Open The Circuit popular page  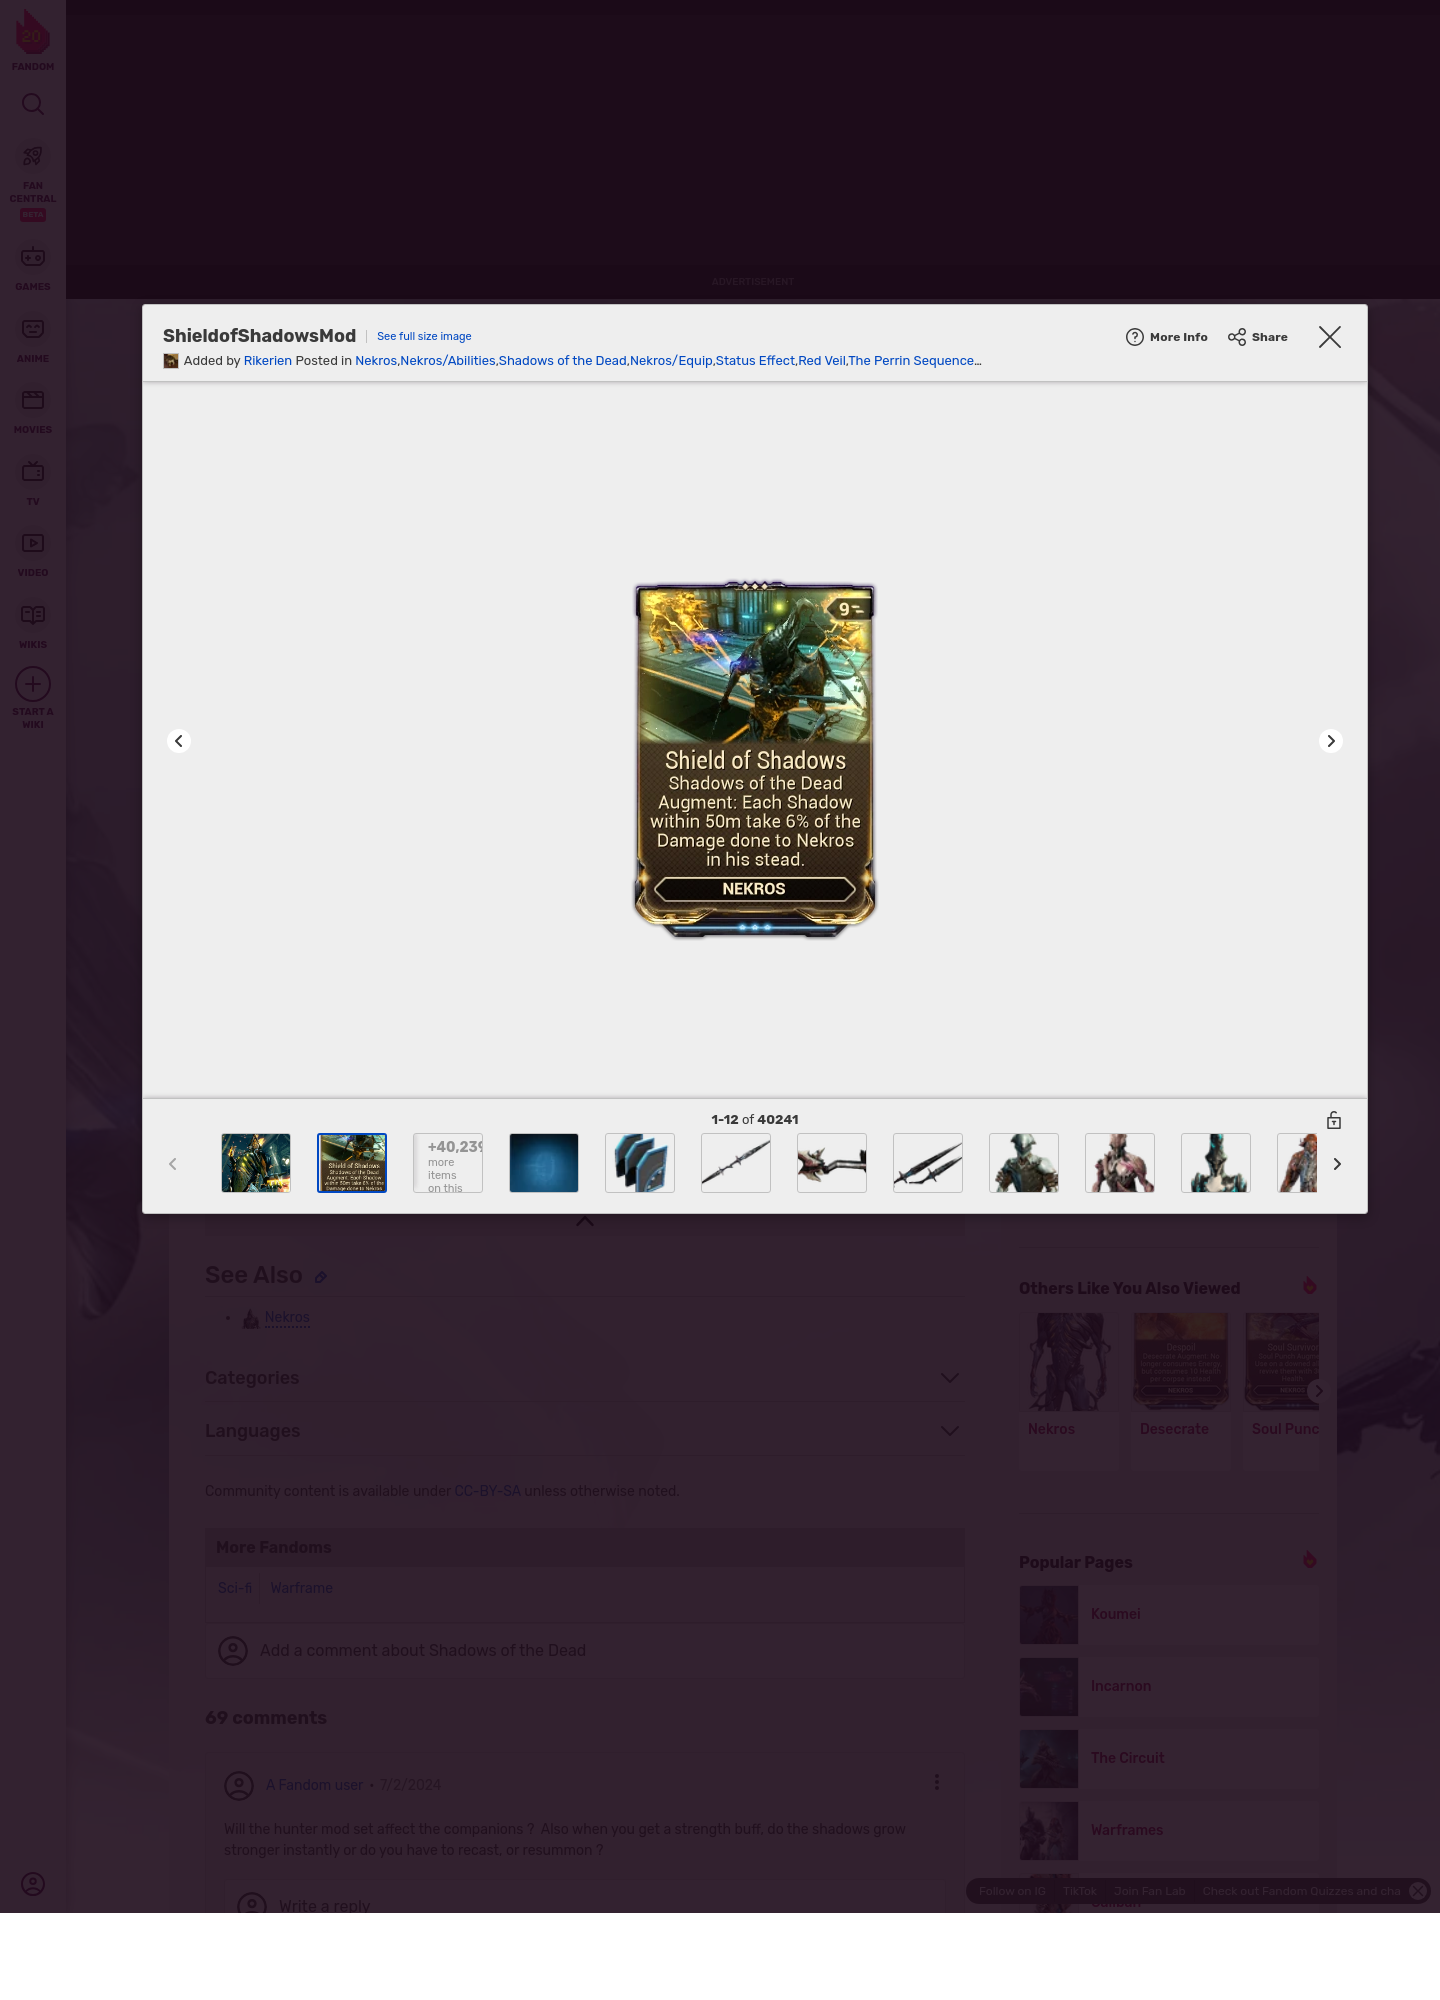1169,1758
